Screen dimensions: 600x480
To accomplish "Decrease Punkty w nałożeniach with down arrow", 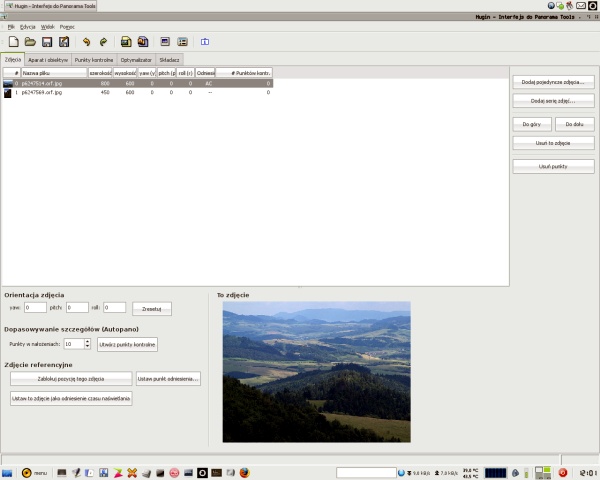I will pos(88,346).
